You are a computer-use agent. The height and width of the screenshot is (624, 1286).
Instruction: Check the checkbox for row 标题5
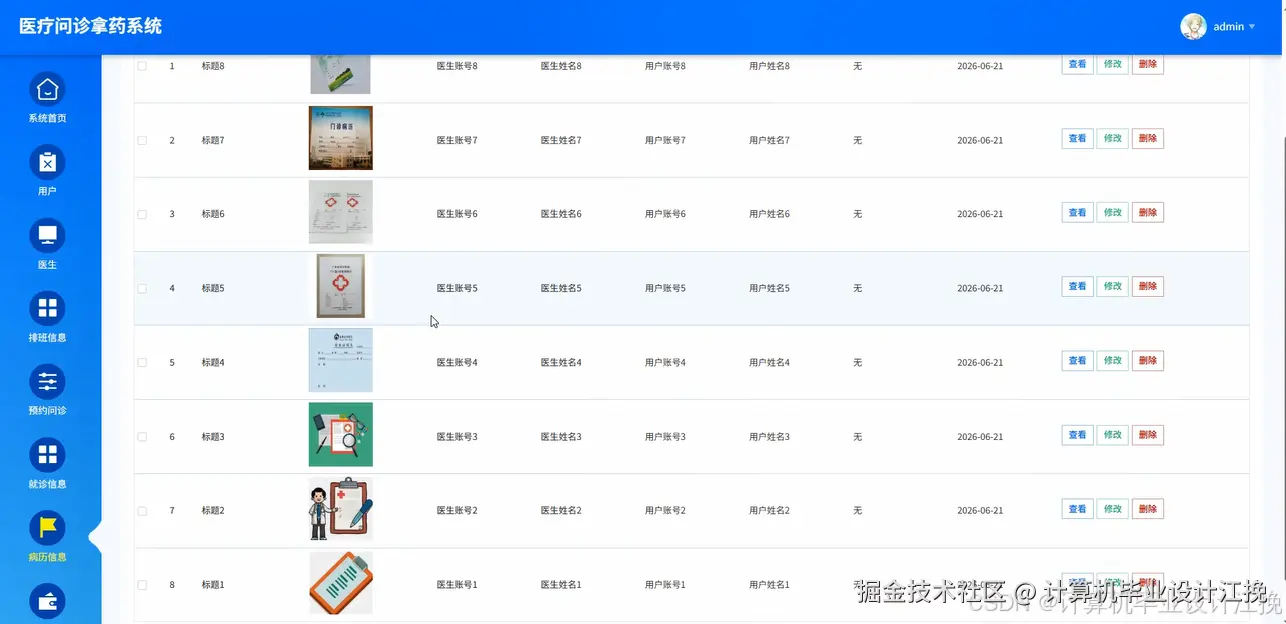point(141,287)
